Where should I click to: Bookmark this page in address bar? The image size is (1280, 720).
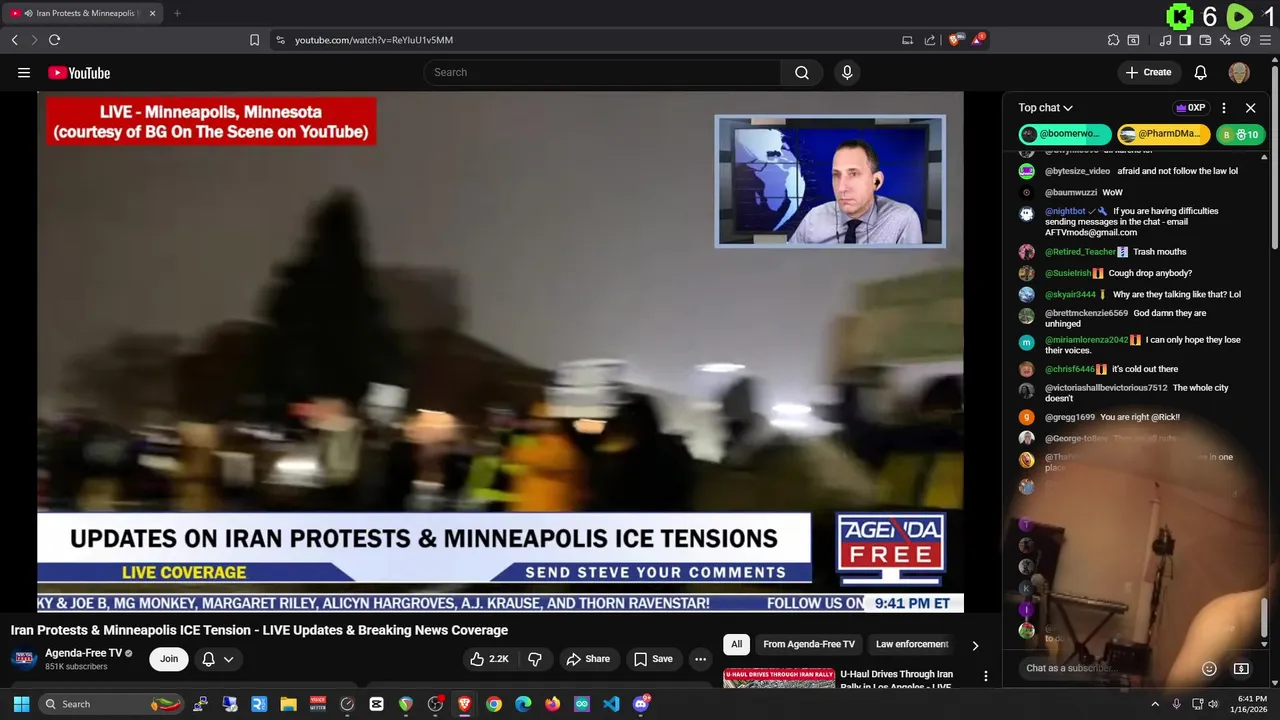click(x=254, y=40)
